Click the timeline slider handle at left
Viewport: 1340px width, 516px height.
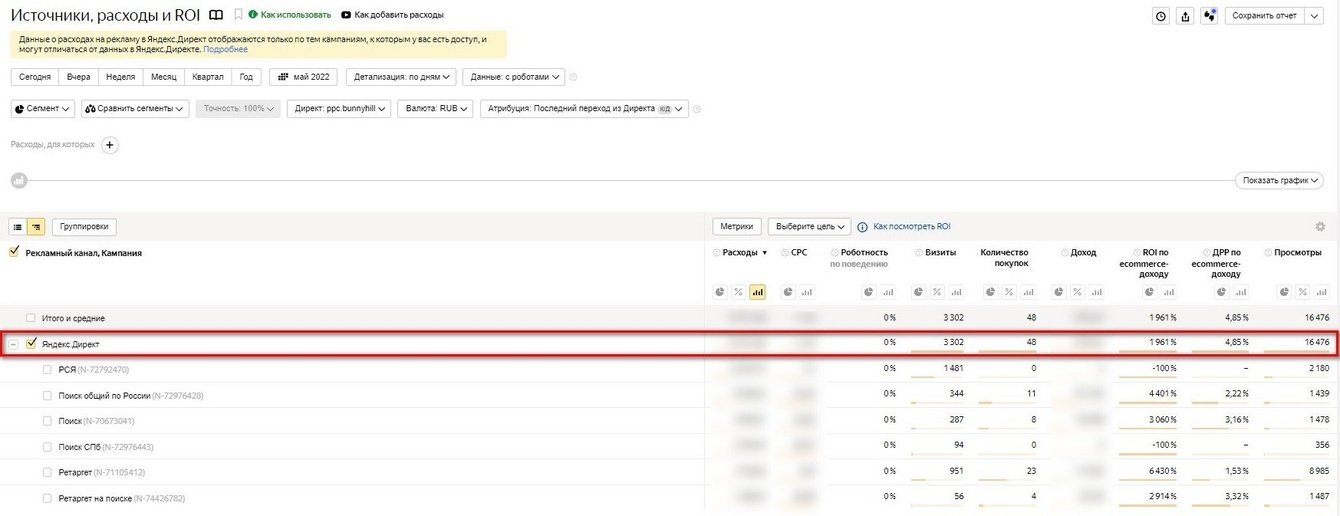click(x=18, y=180)
